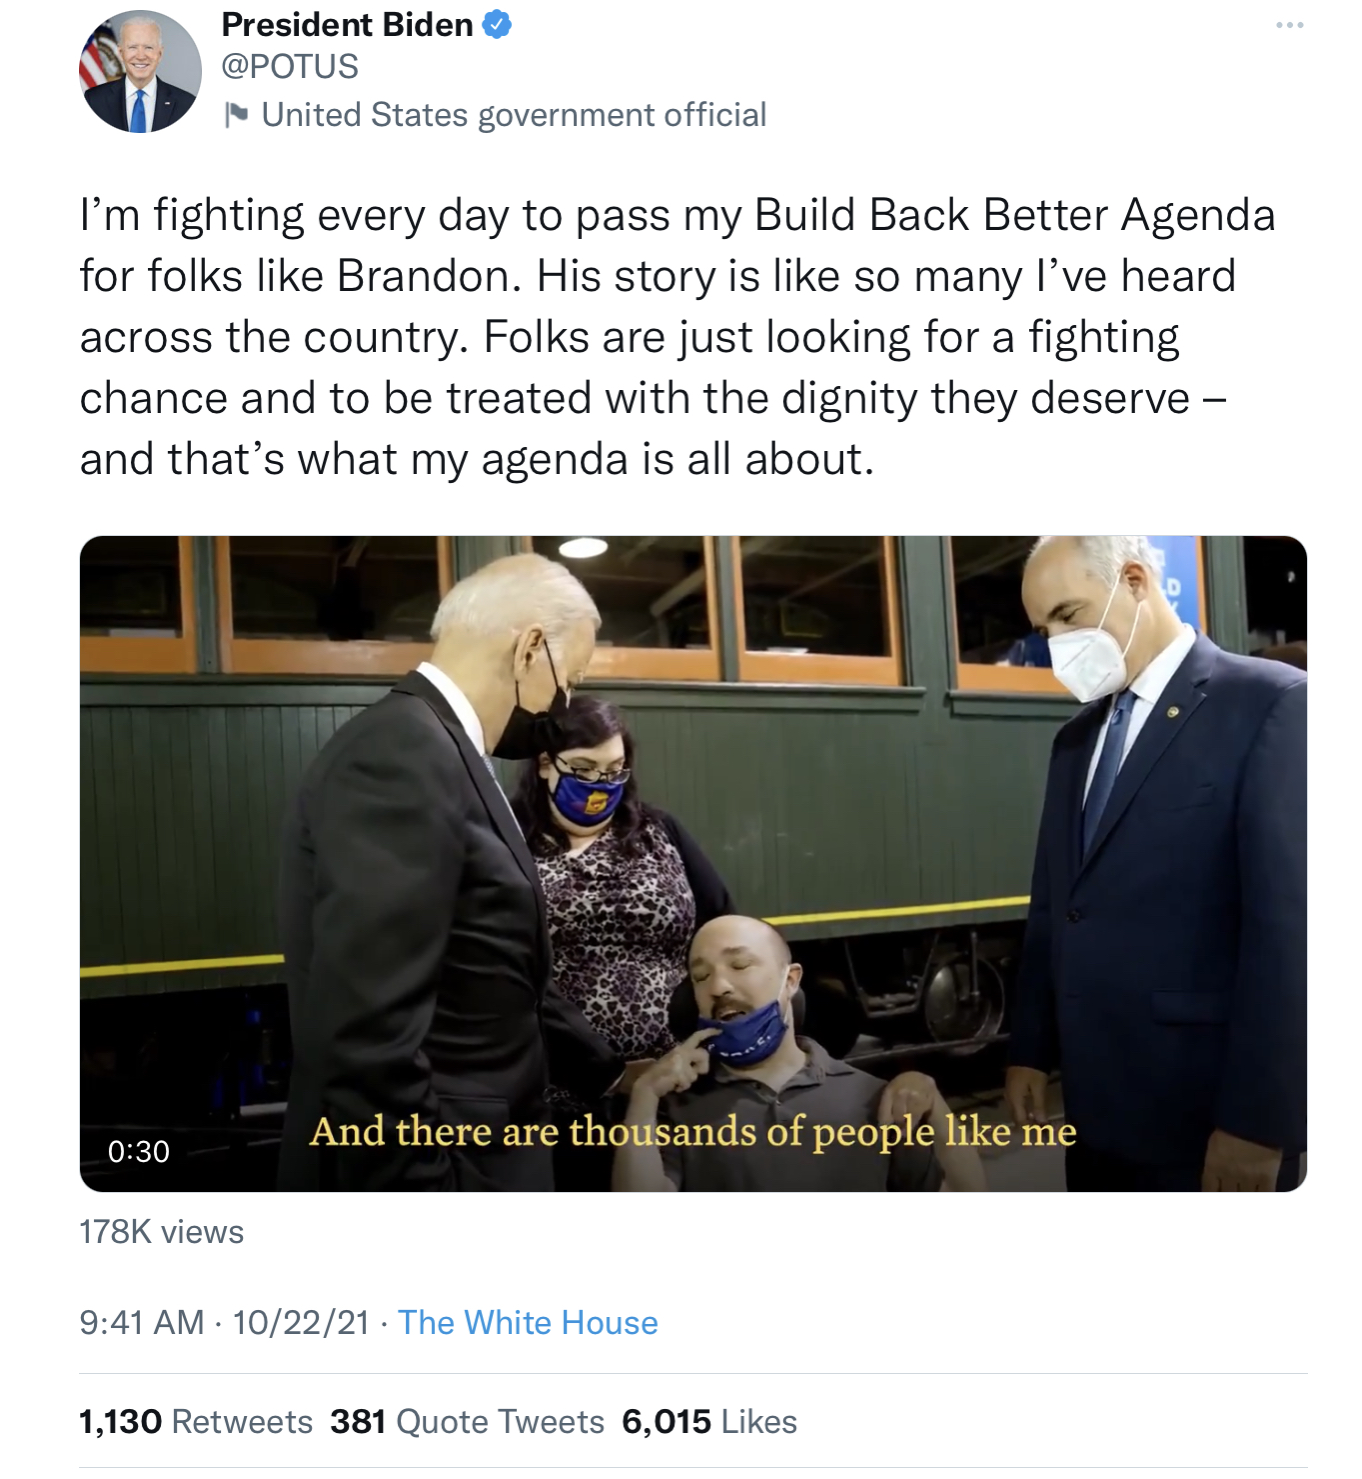Click the video subtitle caption text
The height and width of the screenshot is (1479, 1362).
(x=693, y=1132)
